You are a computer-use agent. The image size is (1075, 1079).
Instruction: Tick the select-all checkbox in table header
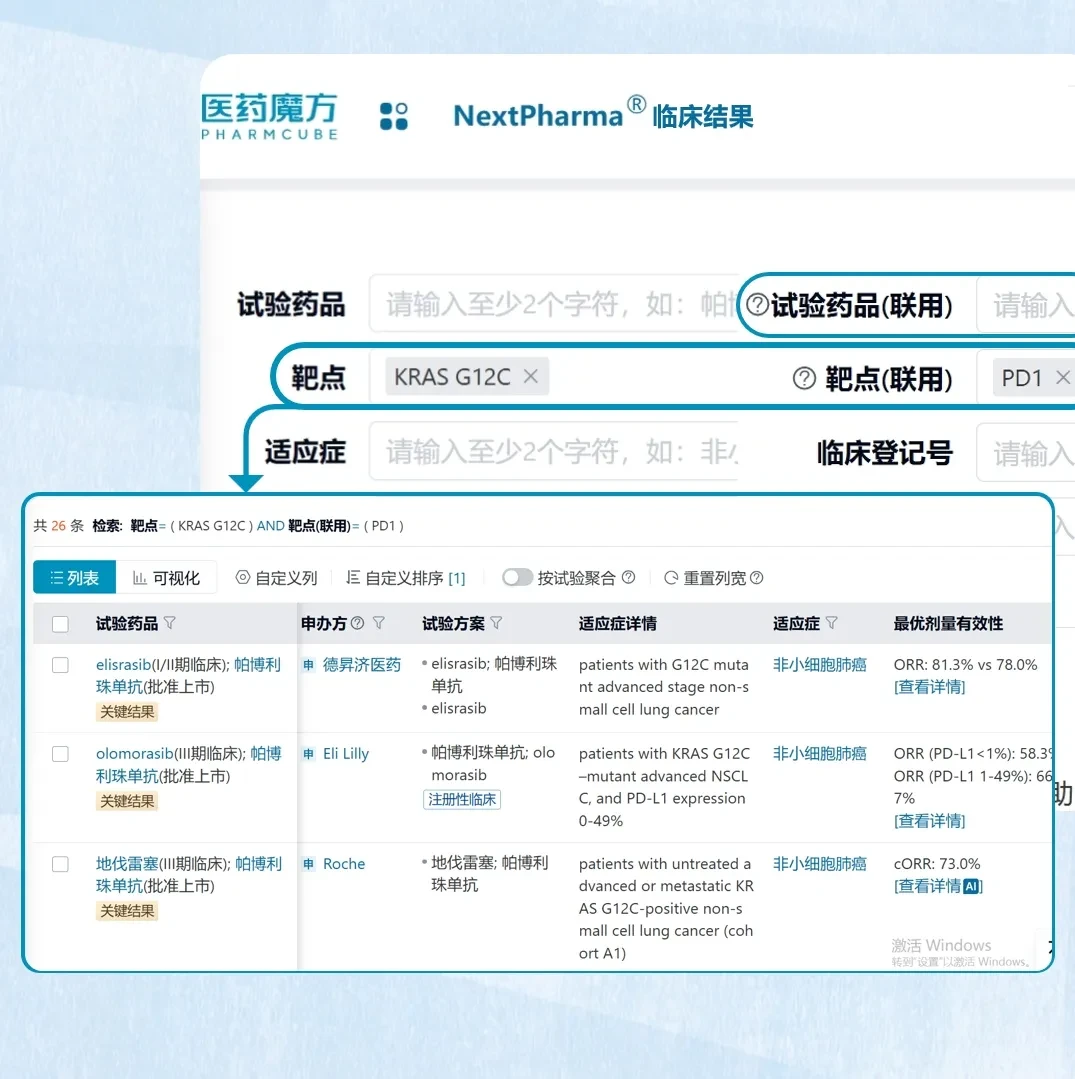point(61,623)
